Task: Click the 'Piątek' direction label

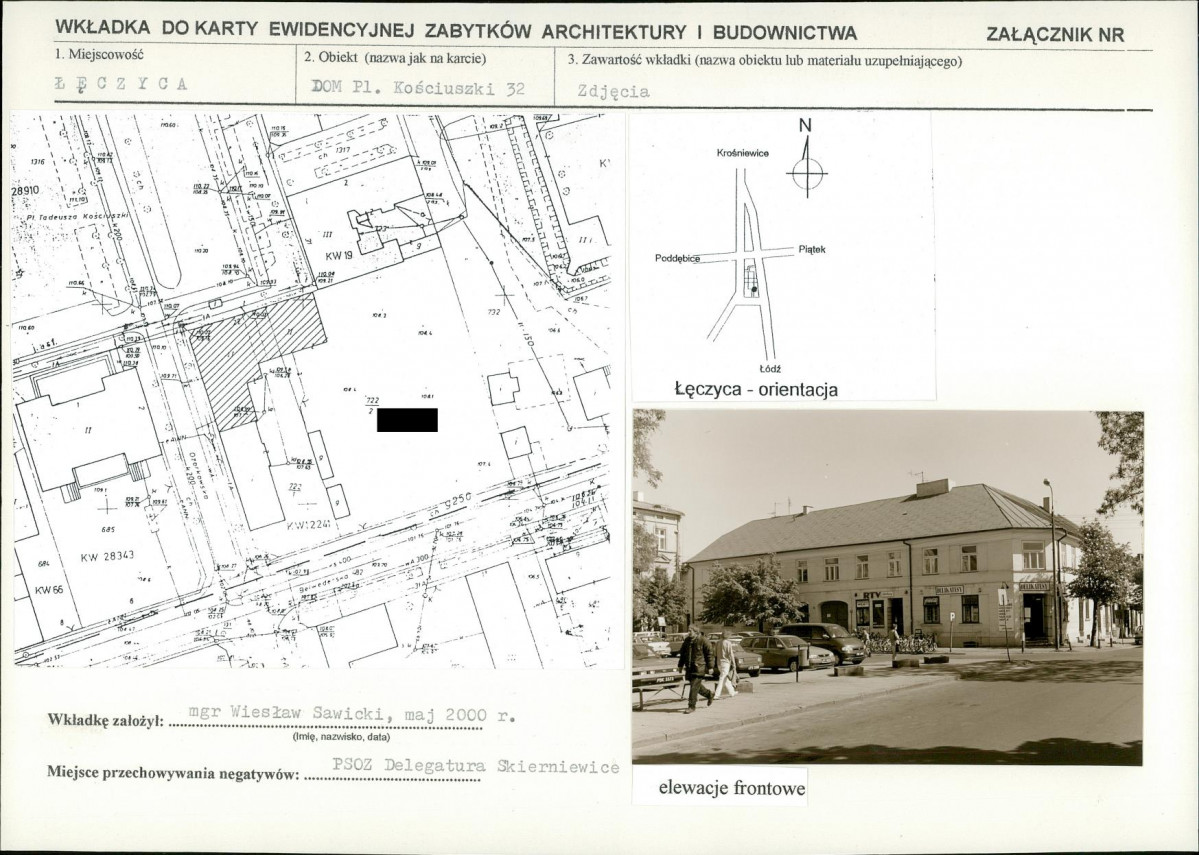Action: point(812,249)
